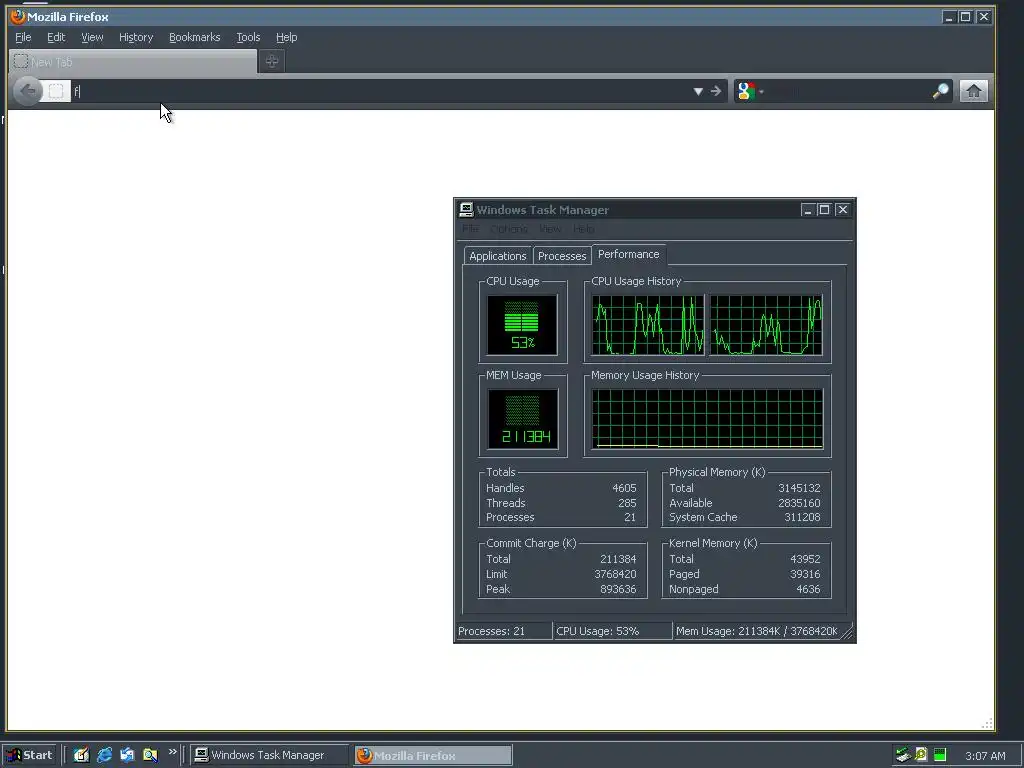Click the Firefox search text field
1024x768 pixels.
(848, 91)
